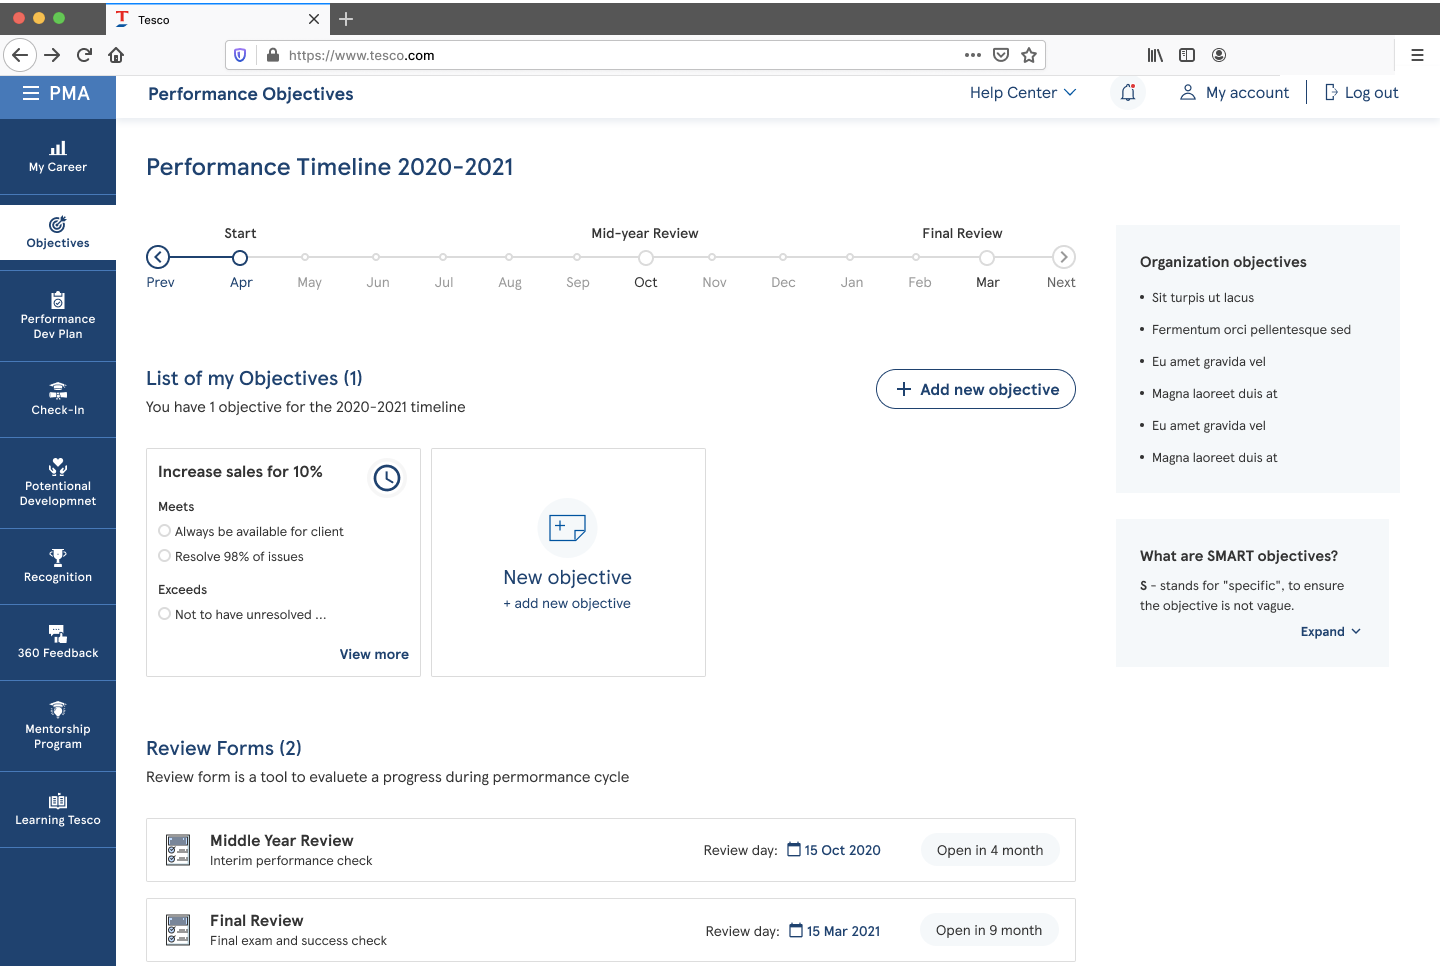Click 'Middle Year Review' title
Viewport: 1440px width, 966px height.
click(x=282, y=841)
